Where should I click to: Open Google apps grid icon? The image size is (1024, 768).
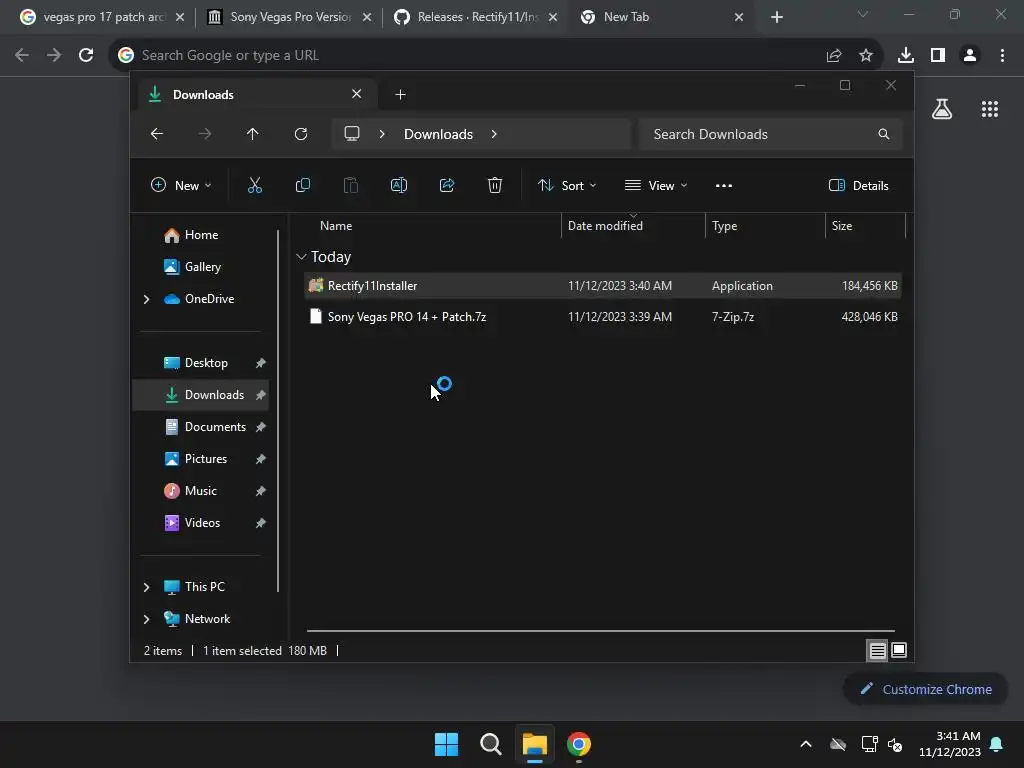click(990, 109)
